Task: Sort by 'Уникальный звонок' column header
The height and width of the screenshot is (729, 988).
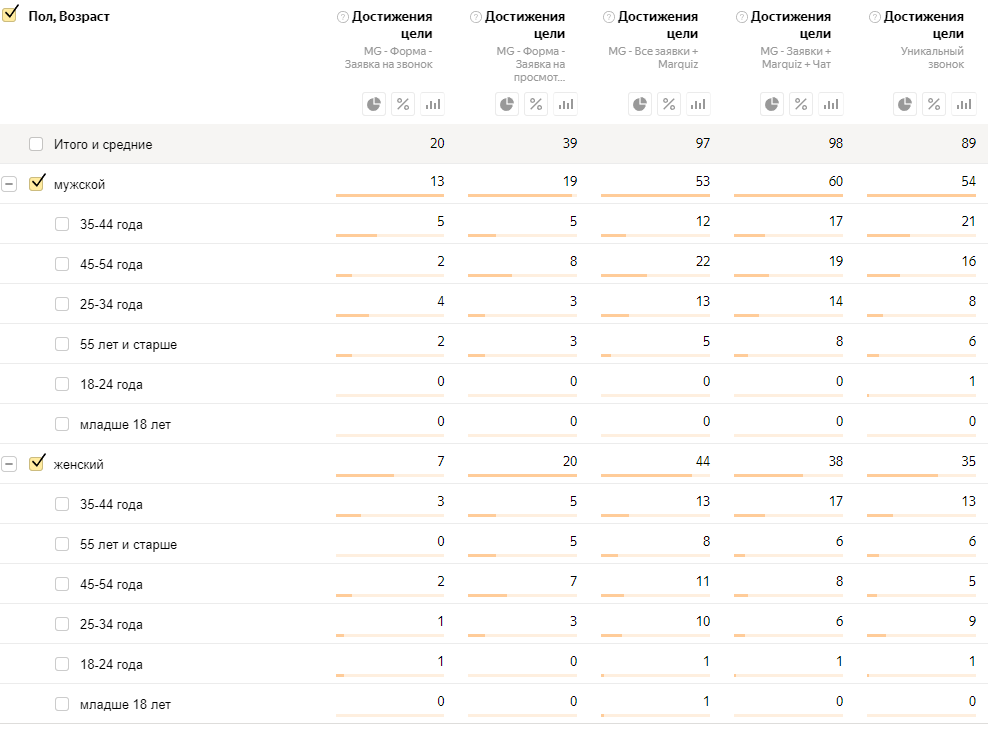Action: [924, 24]
